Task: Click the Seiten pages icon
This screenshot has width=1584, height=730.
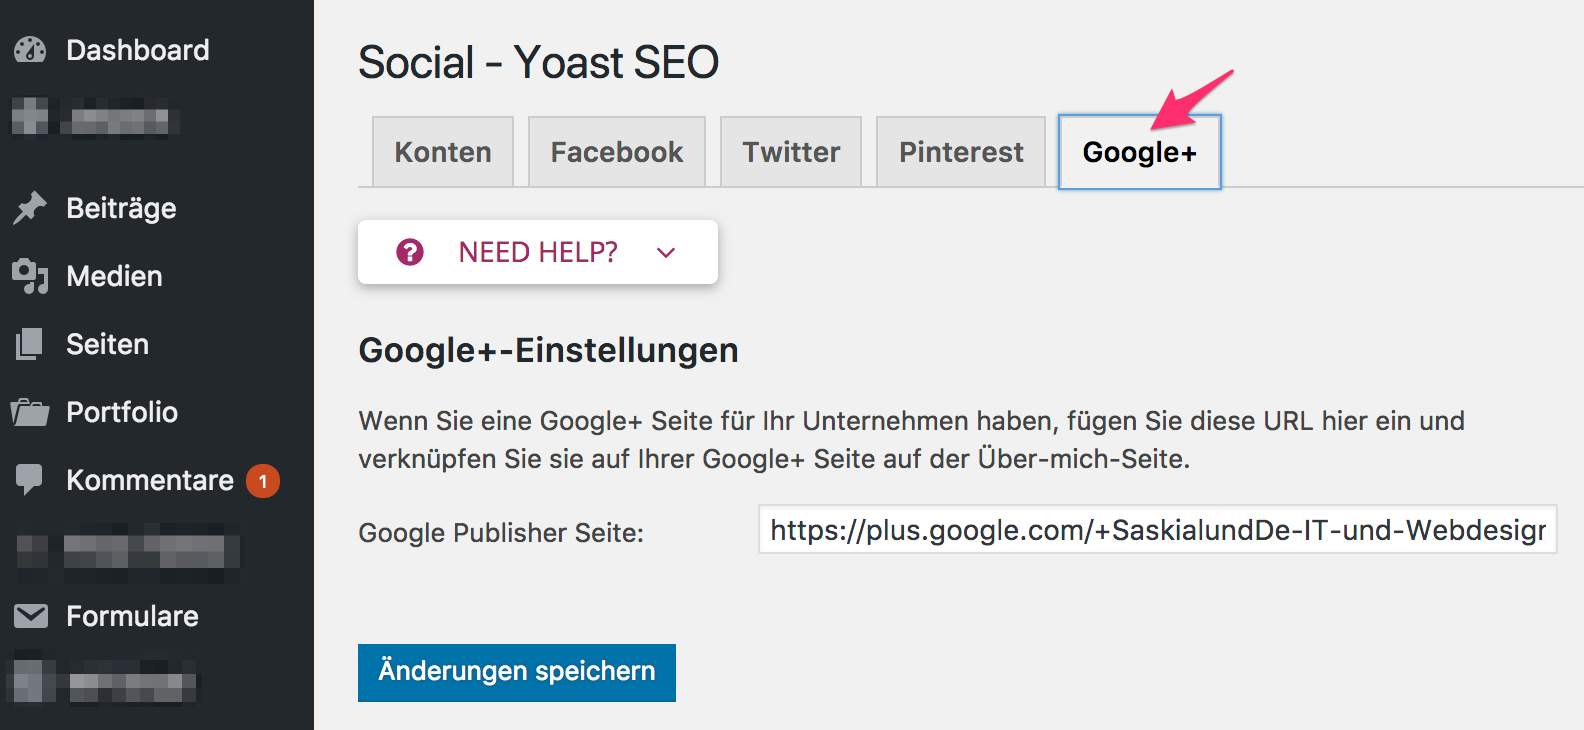Action: click(30, 344)
